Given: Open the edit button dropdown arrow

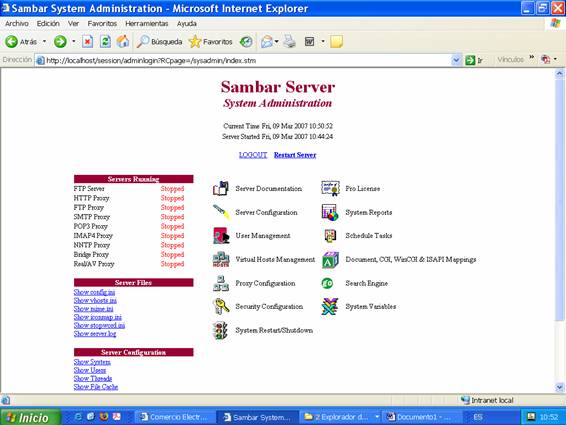Looking at the screenshot, I should tap(323, 42).
